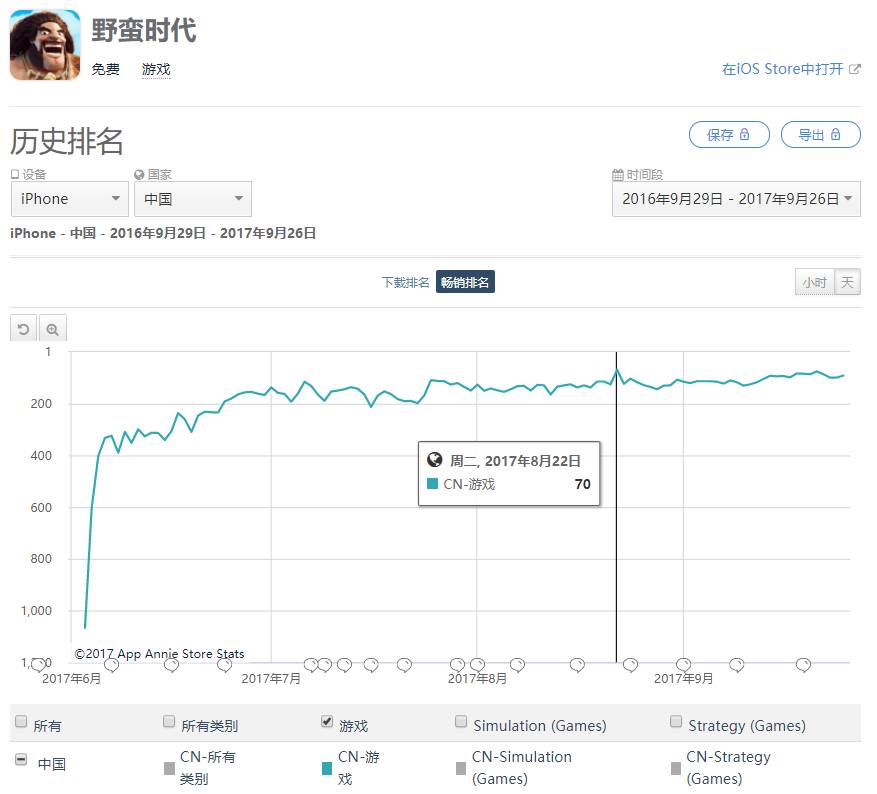The width and height of the screenshot is (877, 794).
Task: Switch to 下载排名 download ranking tab
Action: point(406,282)
